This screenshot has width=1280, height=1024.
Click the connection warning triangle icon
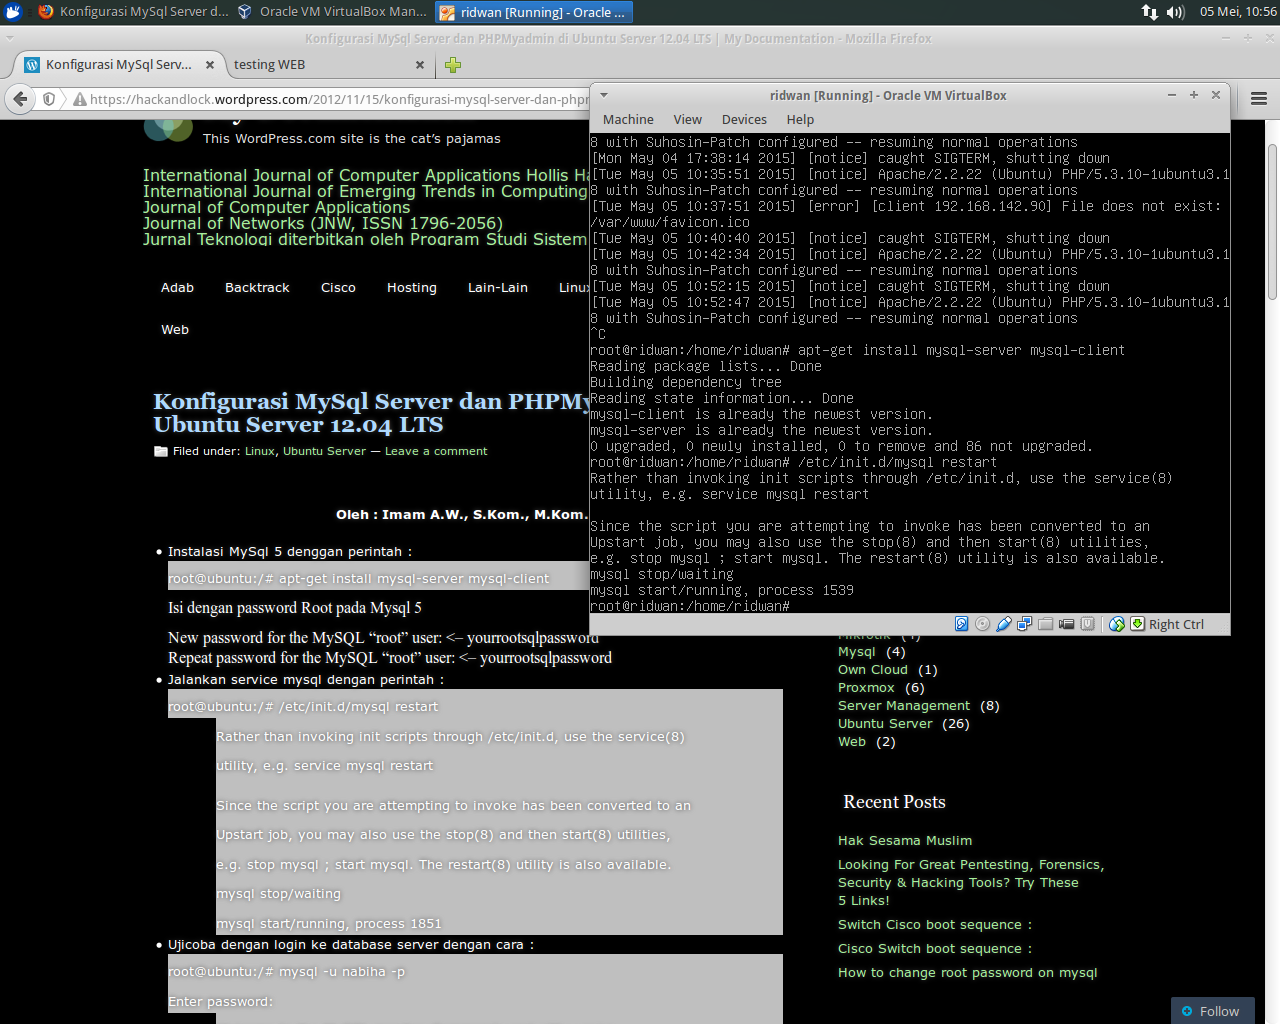point(79,99)
